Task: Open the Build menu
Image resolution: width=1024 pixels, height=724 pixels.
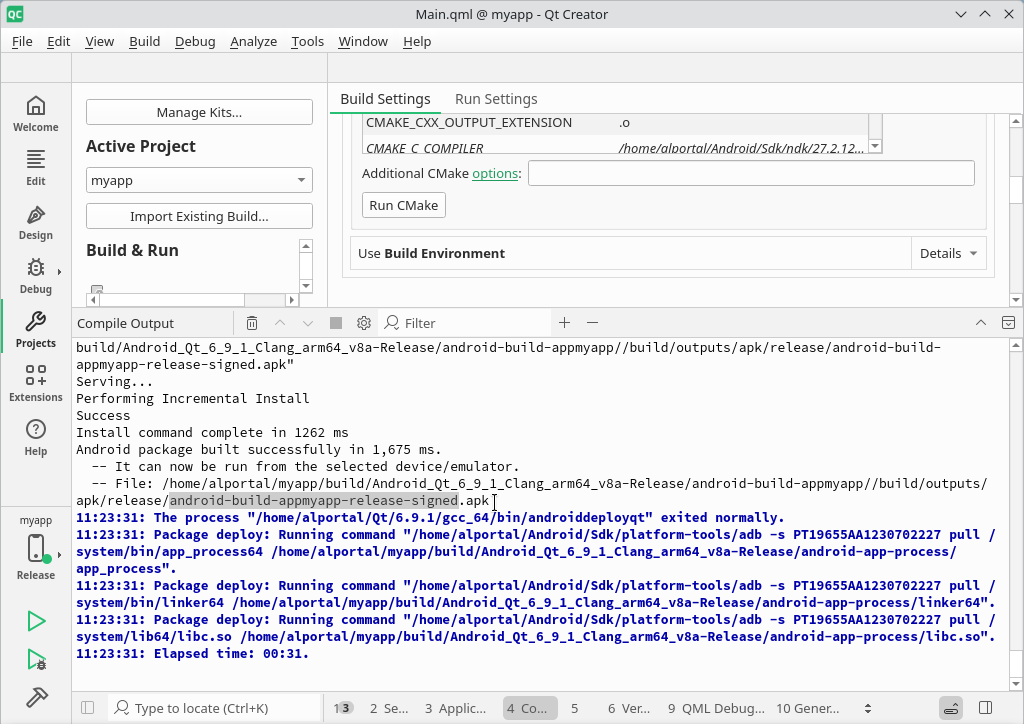Action: point(144,41)
